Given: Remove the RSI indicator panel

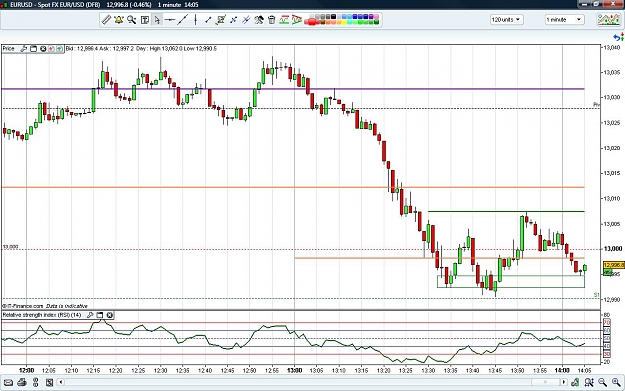Looking at the screenshot, I should [x=110, y=315].
